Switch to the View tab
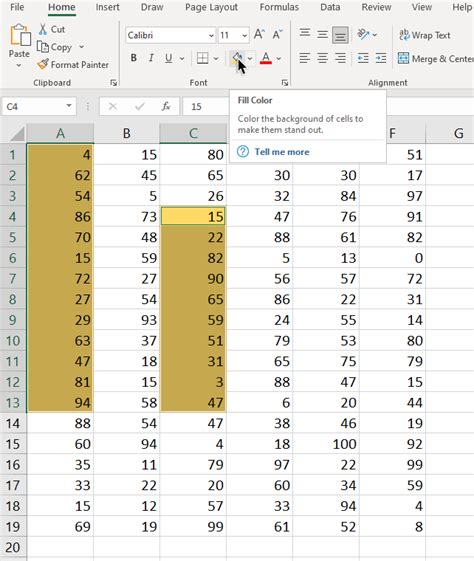The height and width of the screenshot is (561, 474). point(421,7)
